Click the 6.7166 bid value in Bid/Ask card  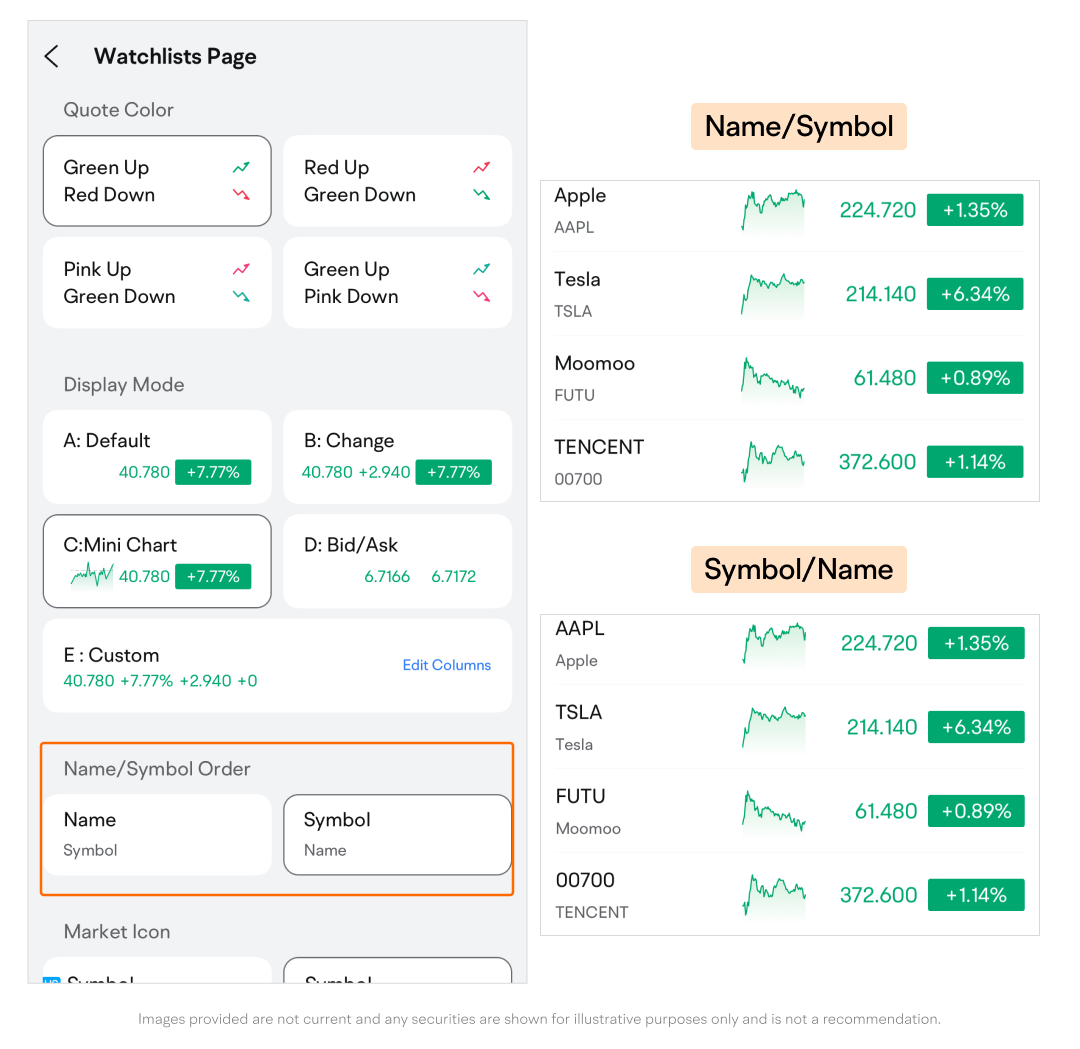[x=387, y=577]
